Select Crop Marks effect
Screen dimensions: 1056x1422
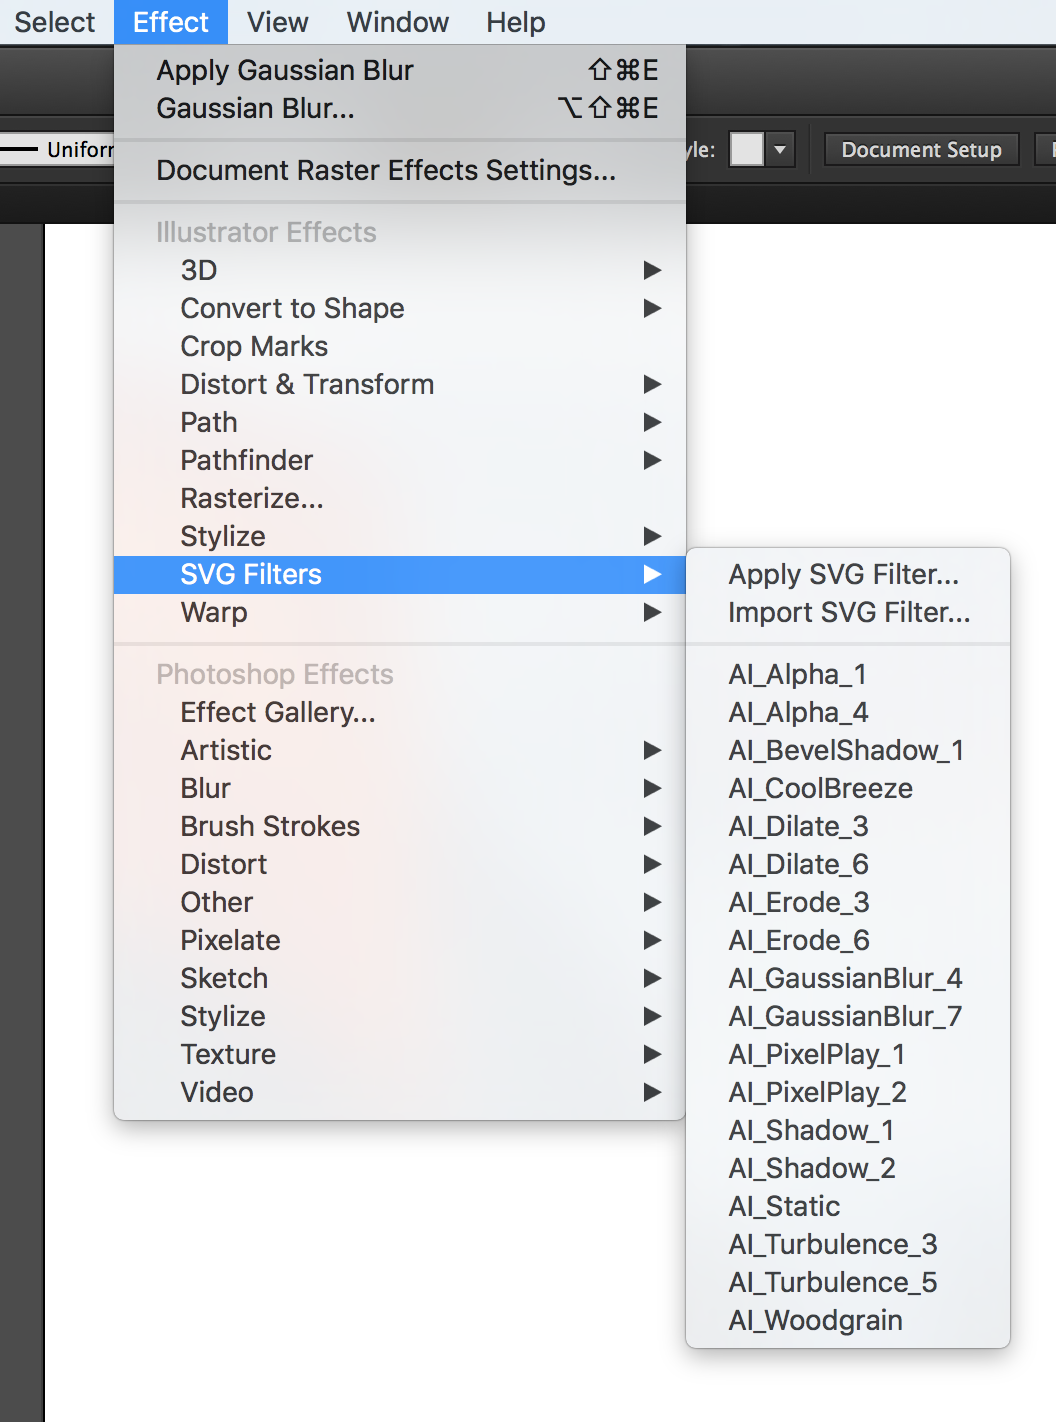(254, 346)
